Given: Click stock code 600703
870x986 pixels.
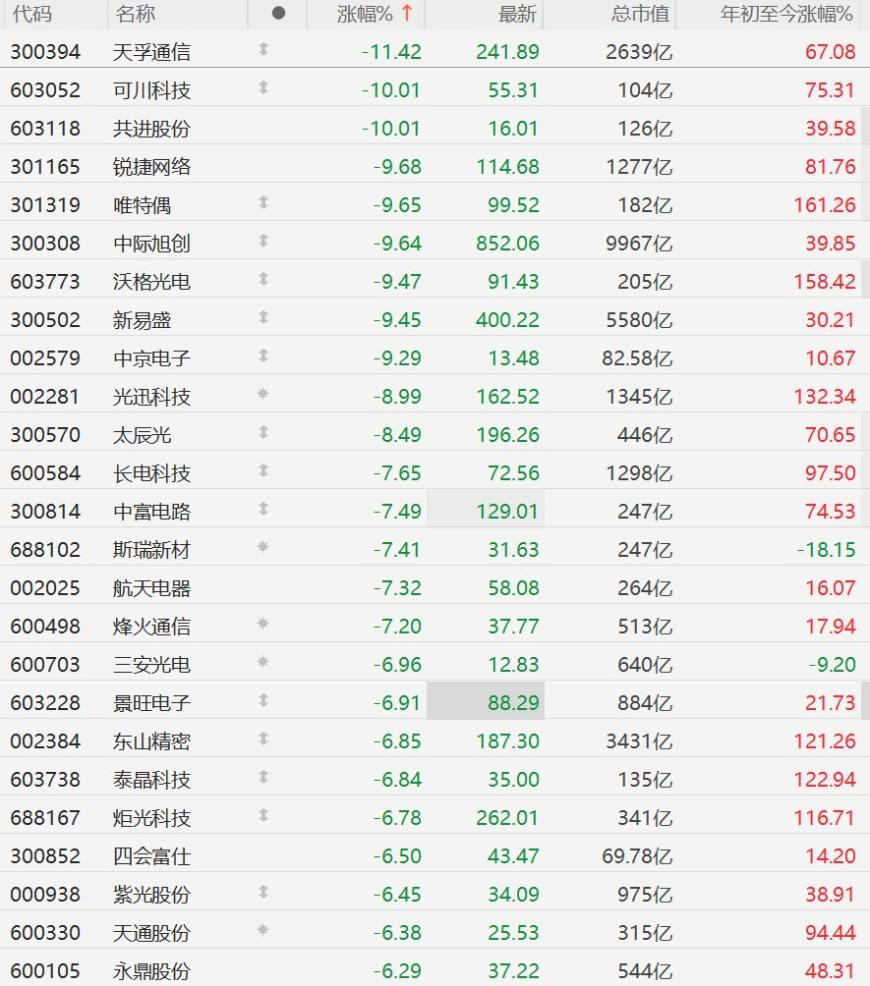Looking at the screenshot, I should [45, 665].
